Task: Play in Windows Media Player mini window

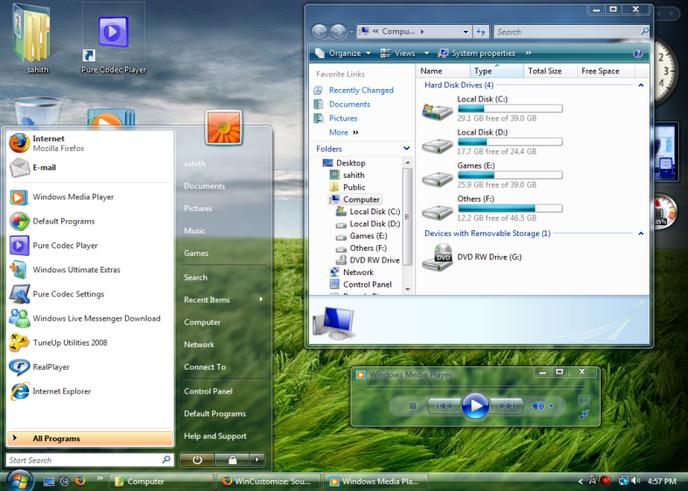Action: 475,406
